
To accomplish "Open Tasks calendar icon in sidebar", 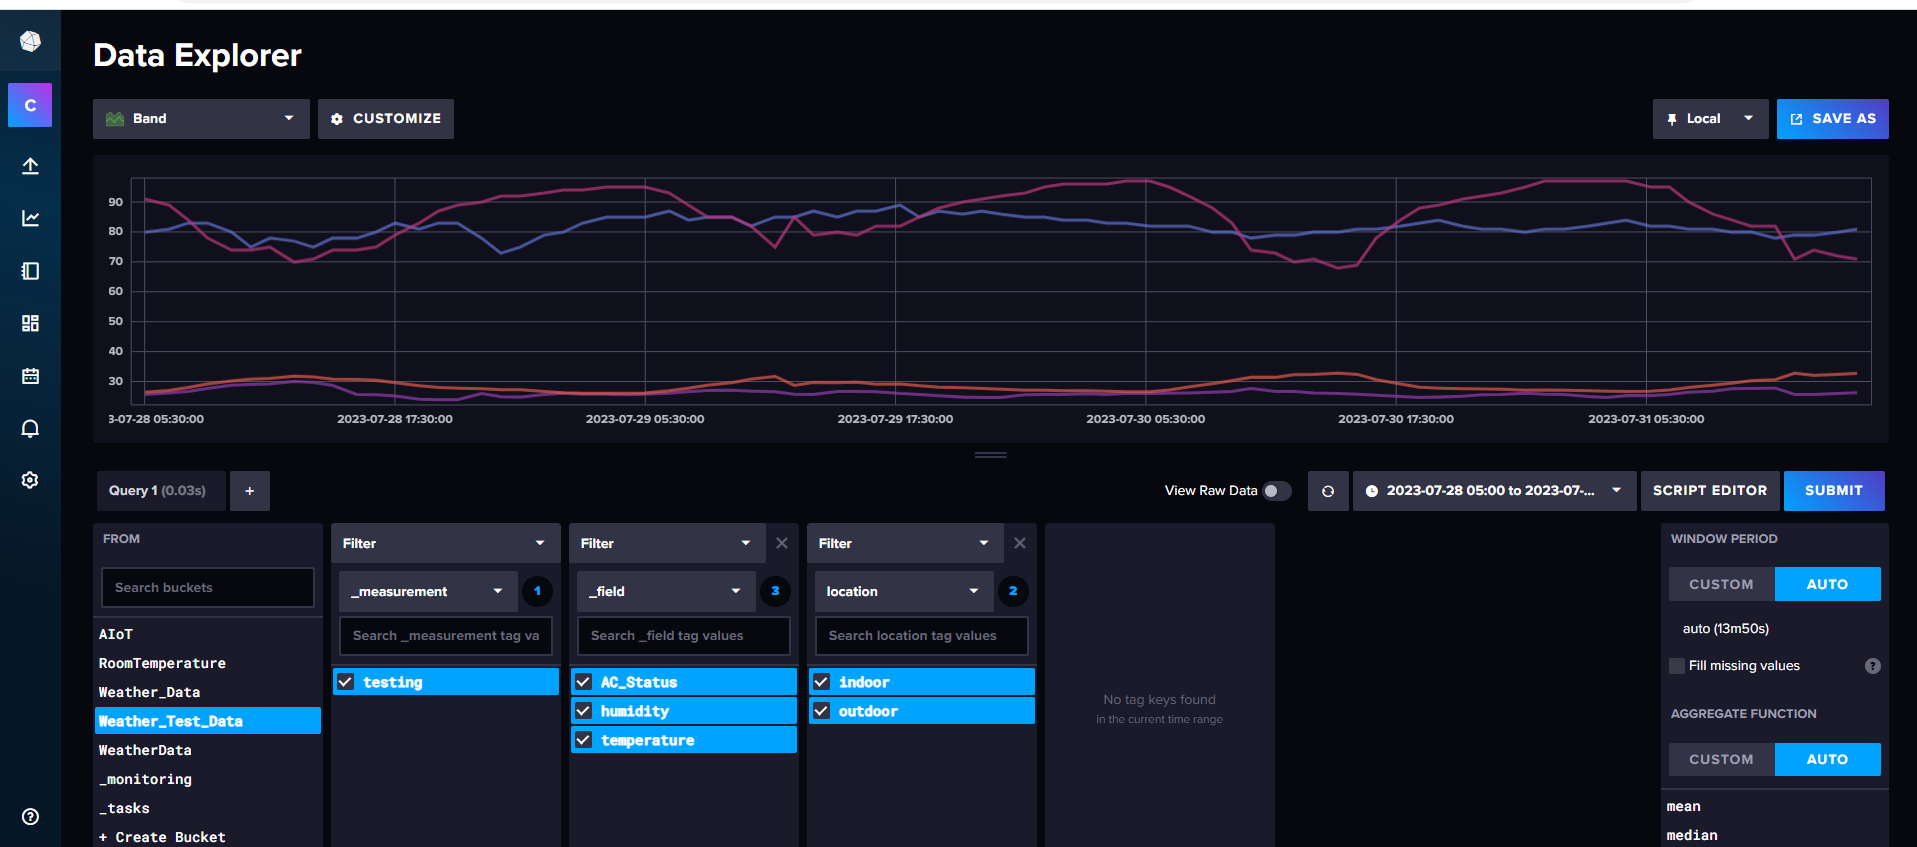I will click(x=30, y=376).
